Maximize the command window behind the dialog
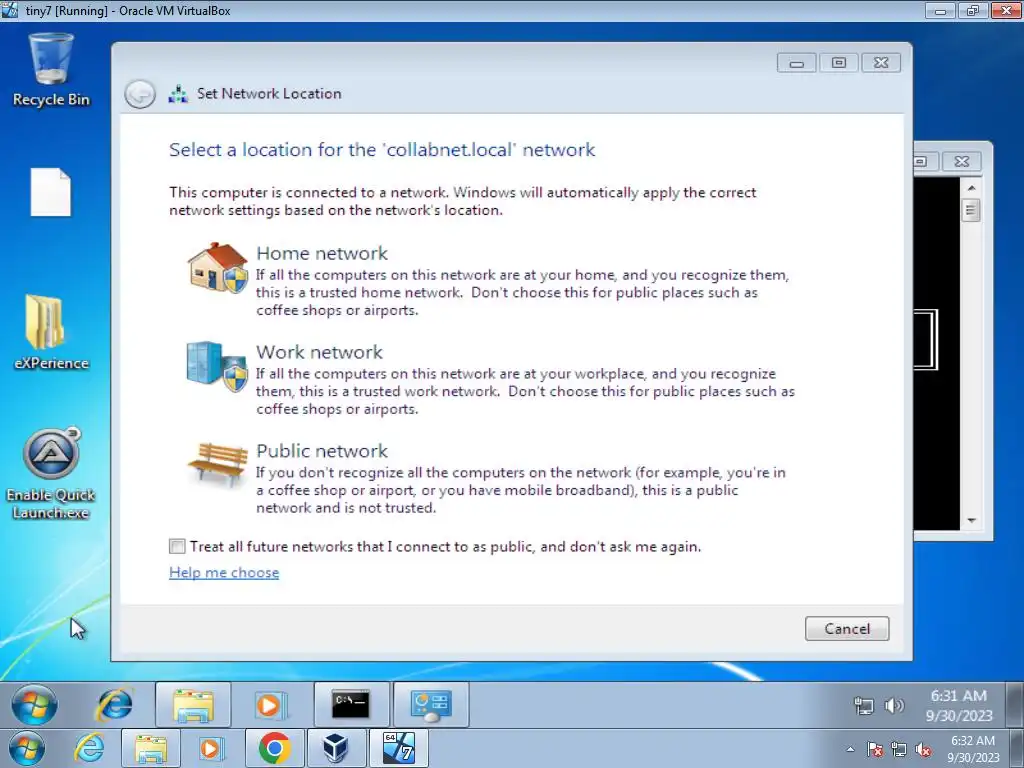 pos(922,161)
